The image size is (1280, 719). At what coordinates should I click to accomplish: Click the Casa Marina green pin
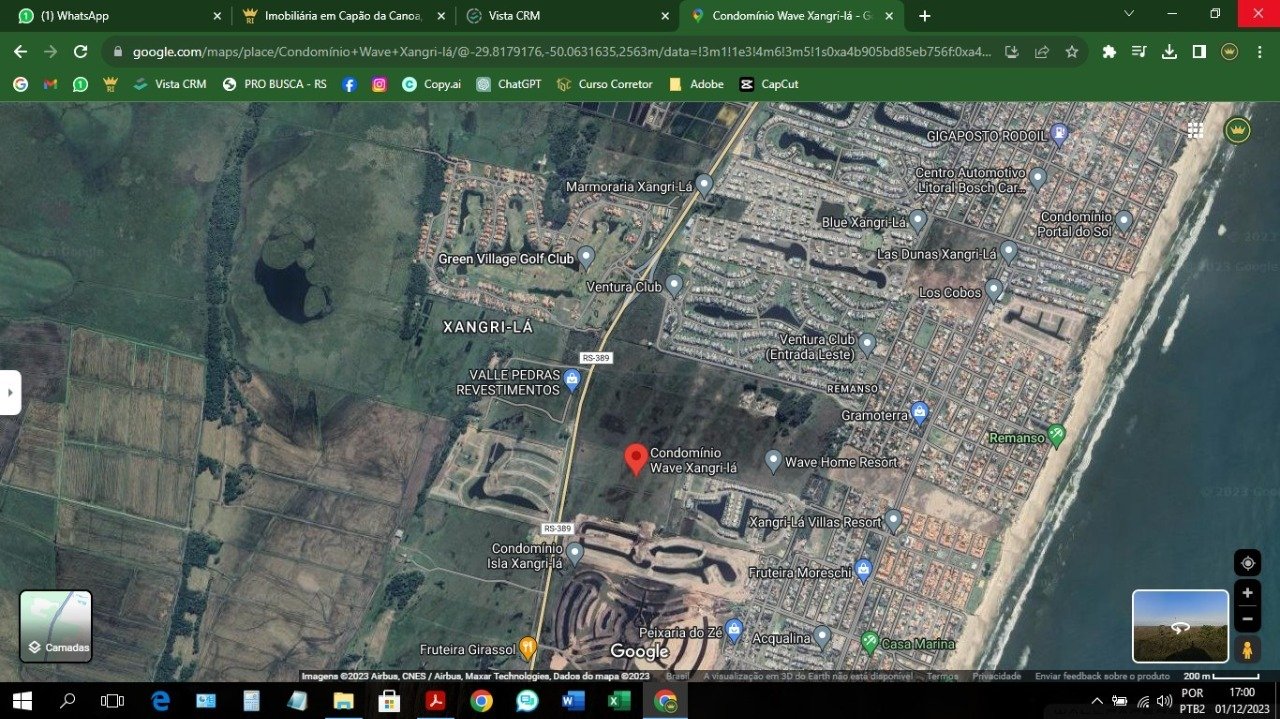point(869,642)
